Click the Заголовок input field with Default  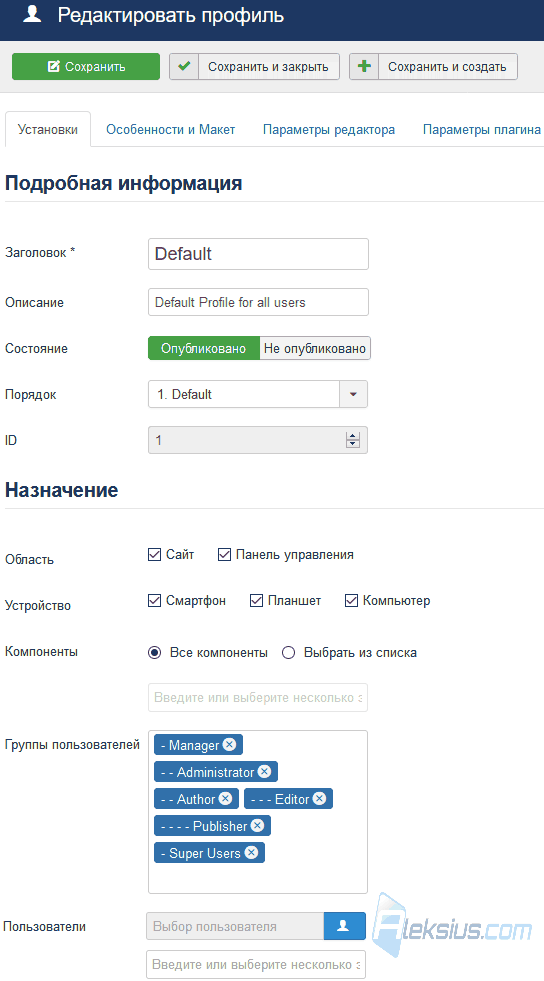pyautogui.click(x=258, y=254)
